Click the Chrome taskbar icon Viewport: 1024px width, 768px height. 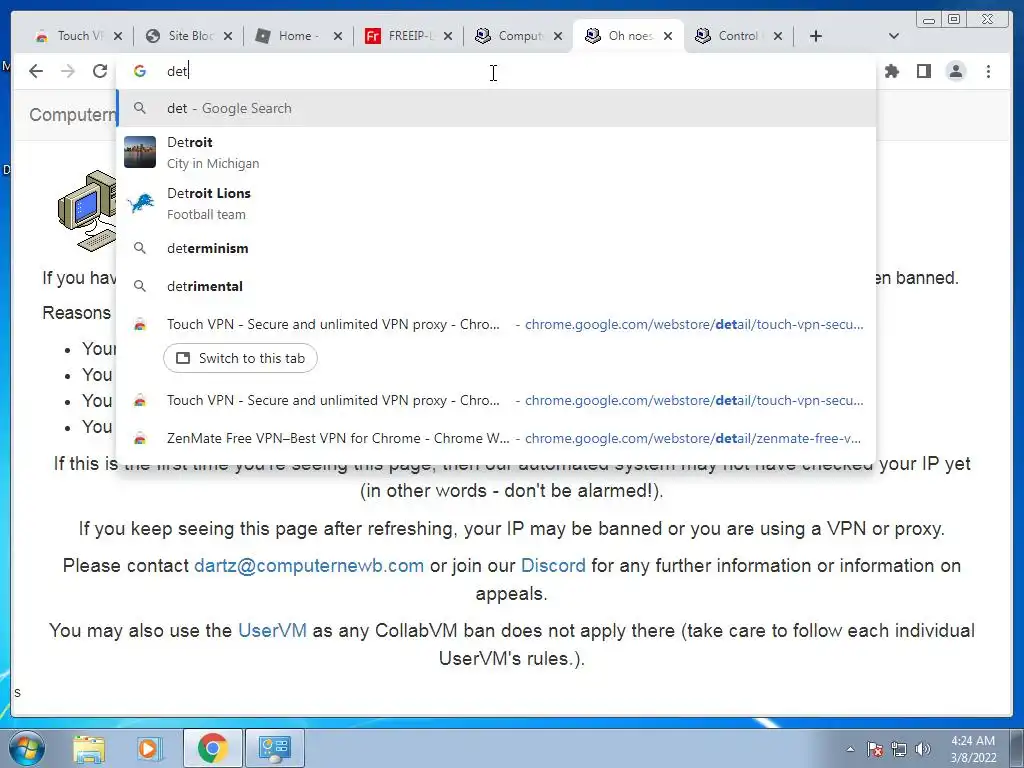(212, 748)
